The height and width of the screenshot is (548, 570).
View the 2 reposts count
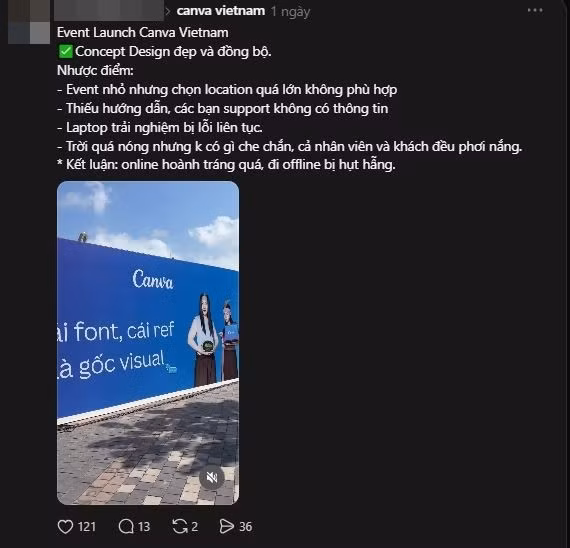click(194, 527)
